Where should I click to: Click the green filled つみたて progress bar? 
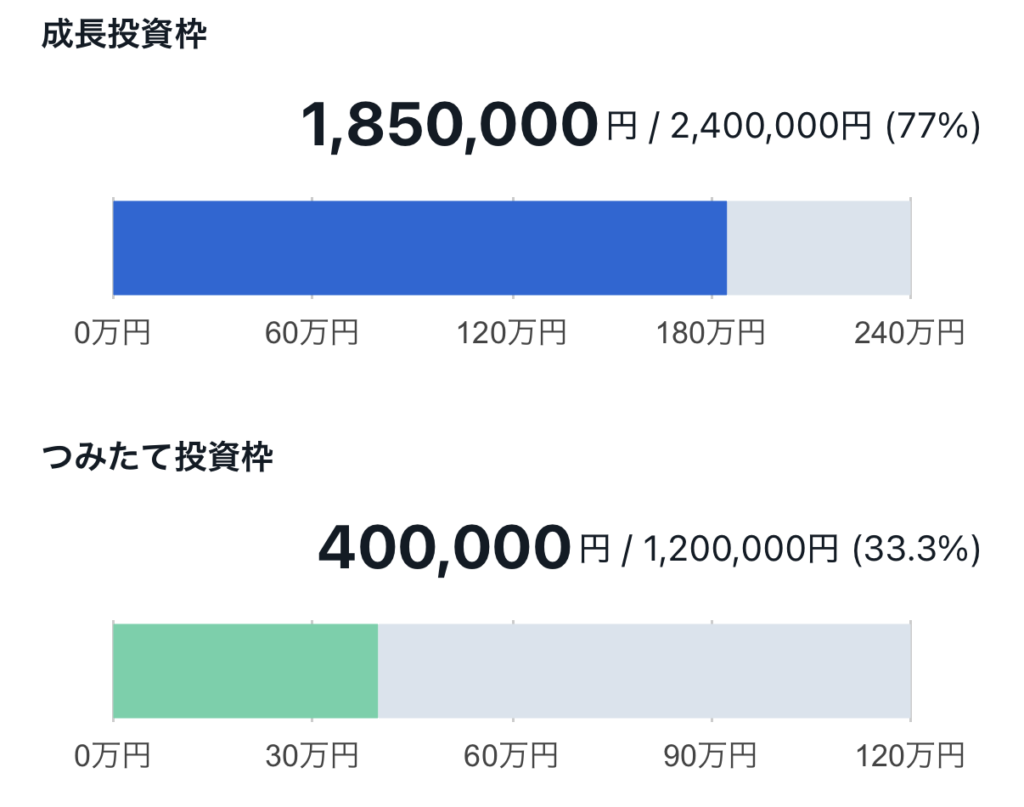(245, 670)
